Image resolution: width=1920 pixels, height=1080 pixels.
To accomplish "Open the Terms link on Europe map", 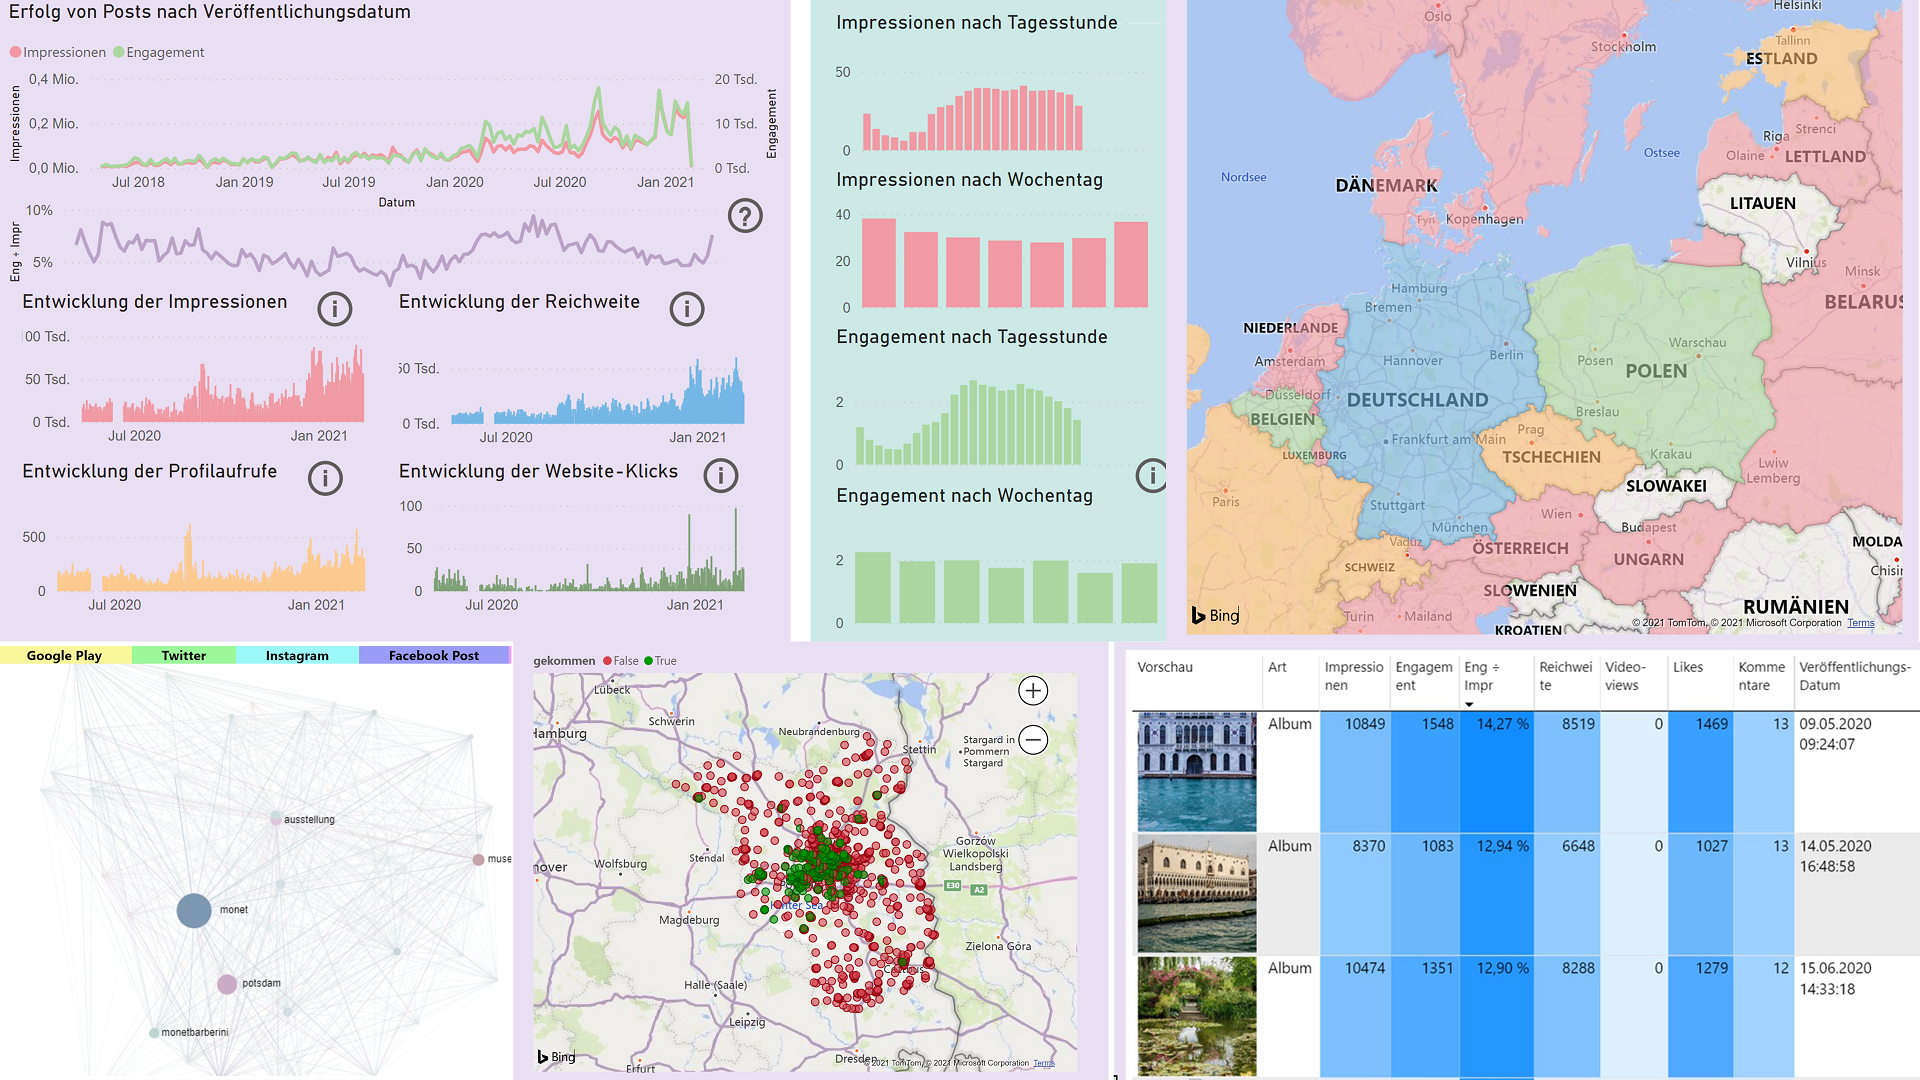I will [x=1860, y=623].
